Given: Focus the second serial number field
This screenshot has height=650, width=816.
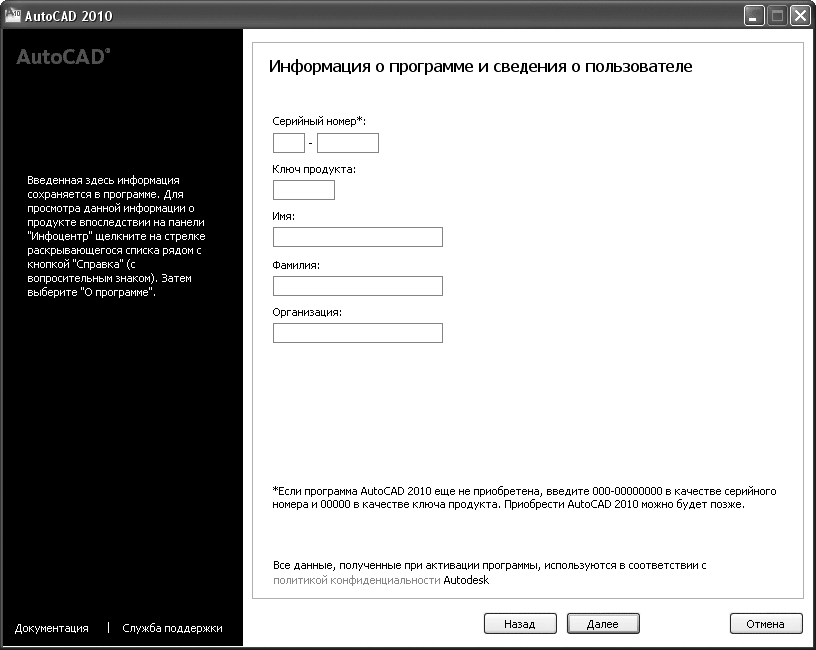Looking at the screenshot, I should click(x=347, y=143).
